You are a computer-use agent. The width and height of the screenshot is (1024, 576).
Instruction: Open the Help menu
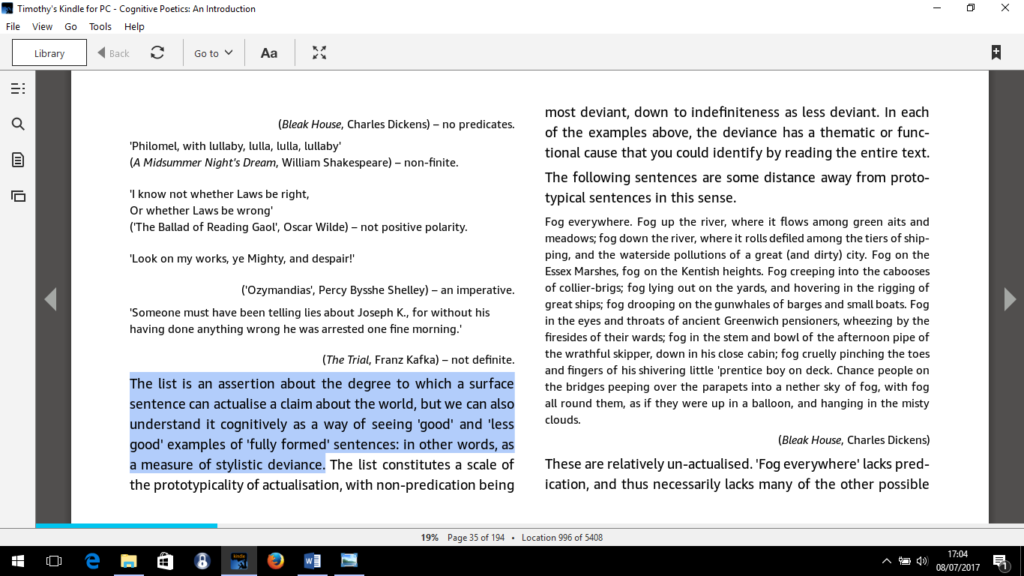(134, 27)
